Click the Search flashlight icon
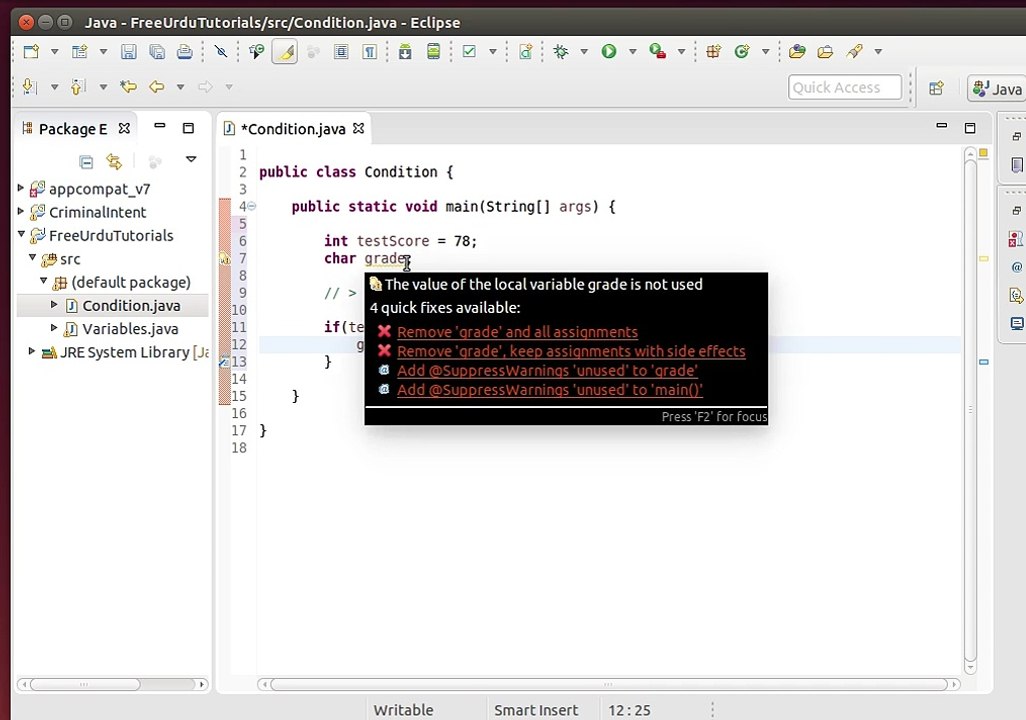The height and width of the screenshot is (720, 1026). (x=855, y=51)
